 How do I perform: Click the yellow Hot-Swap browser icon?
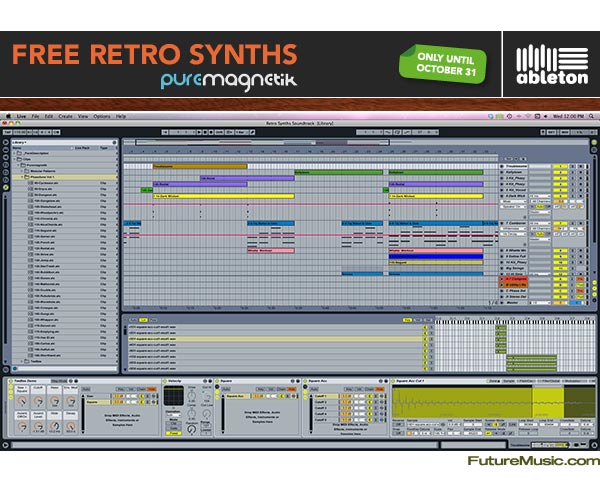[6, 188]
